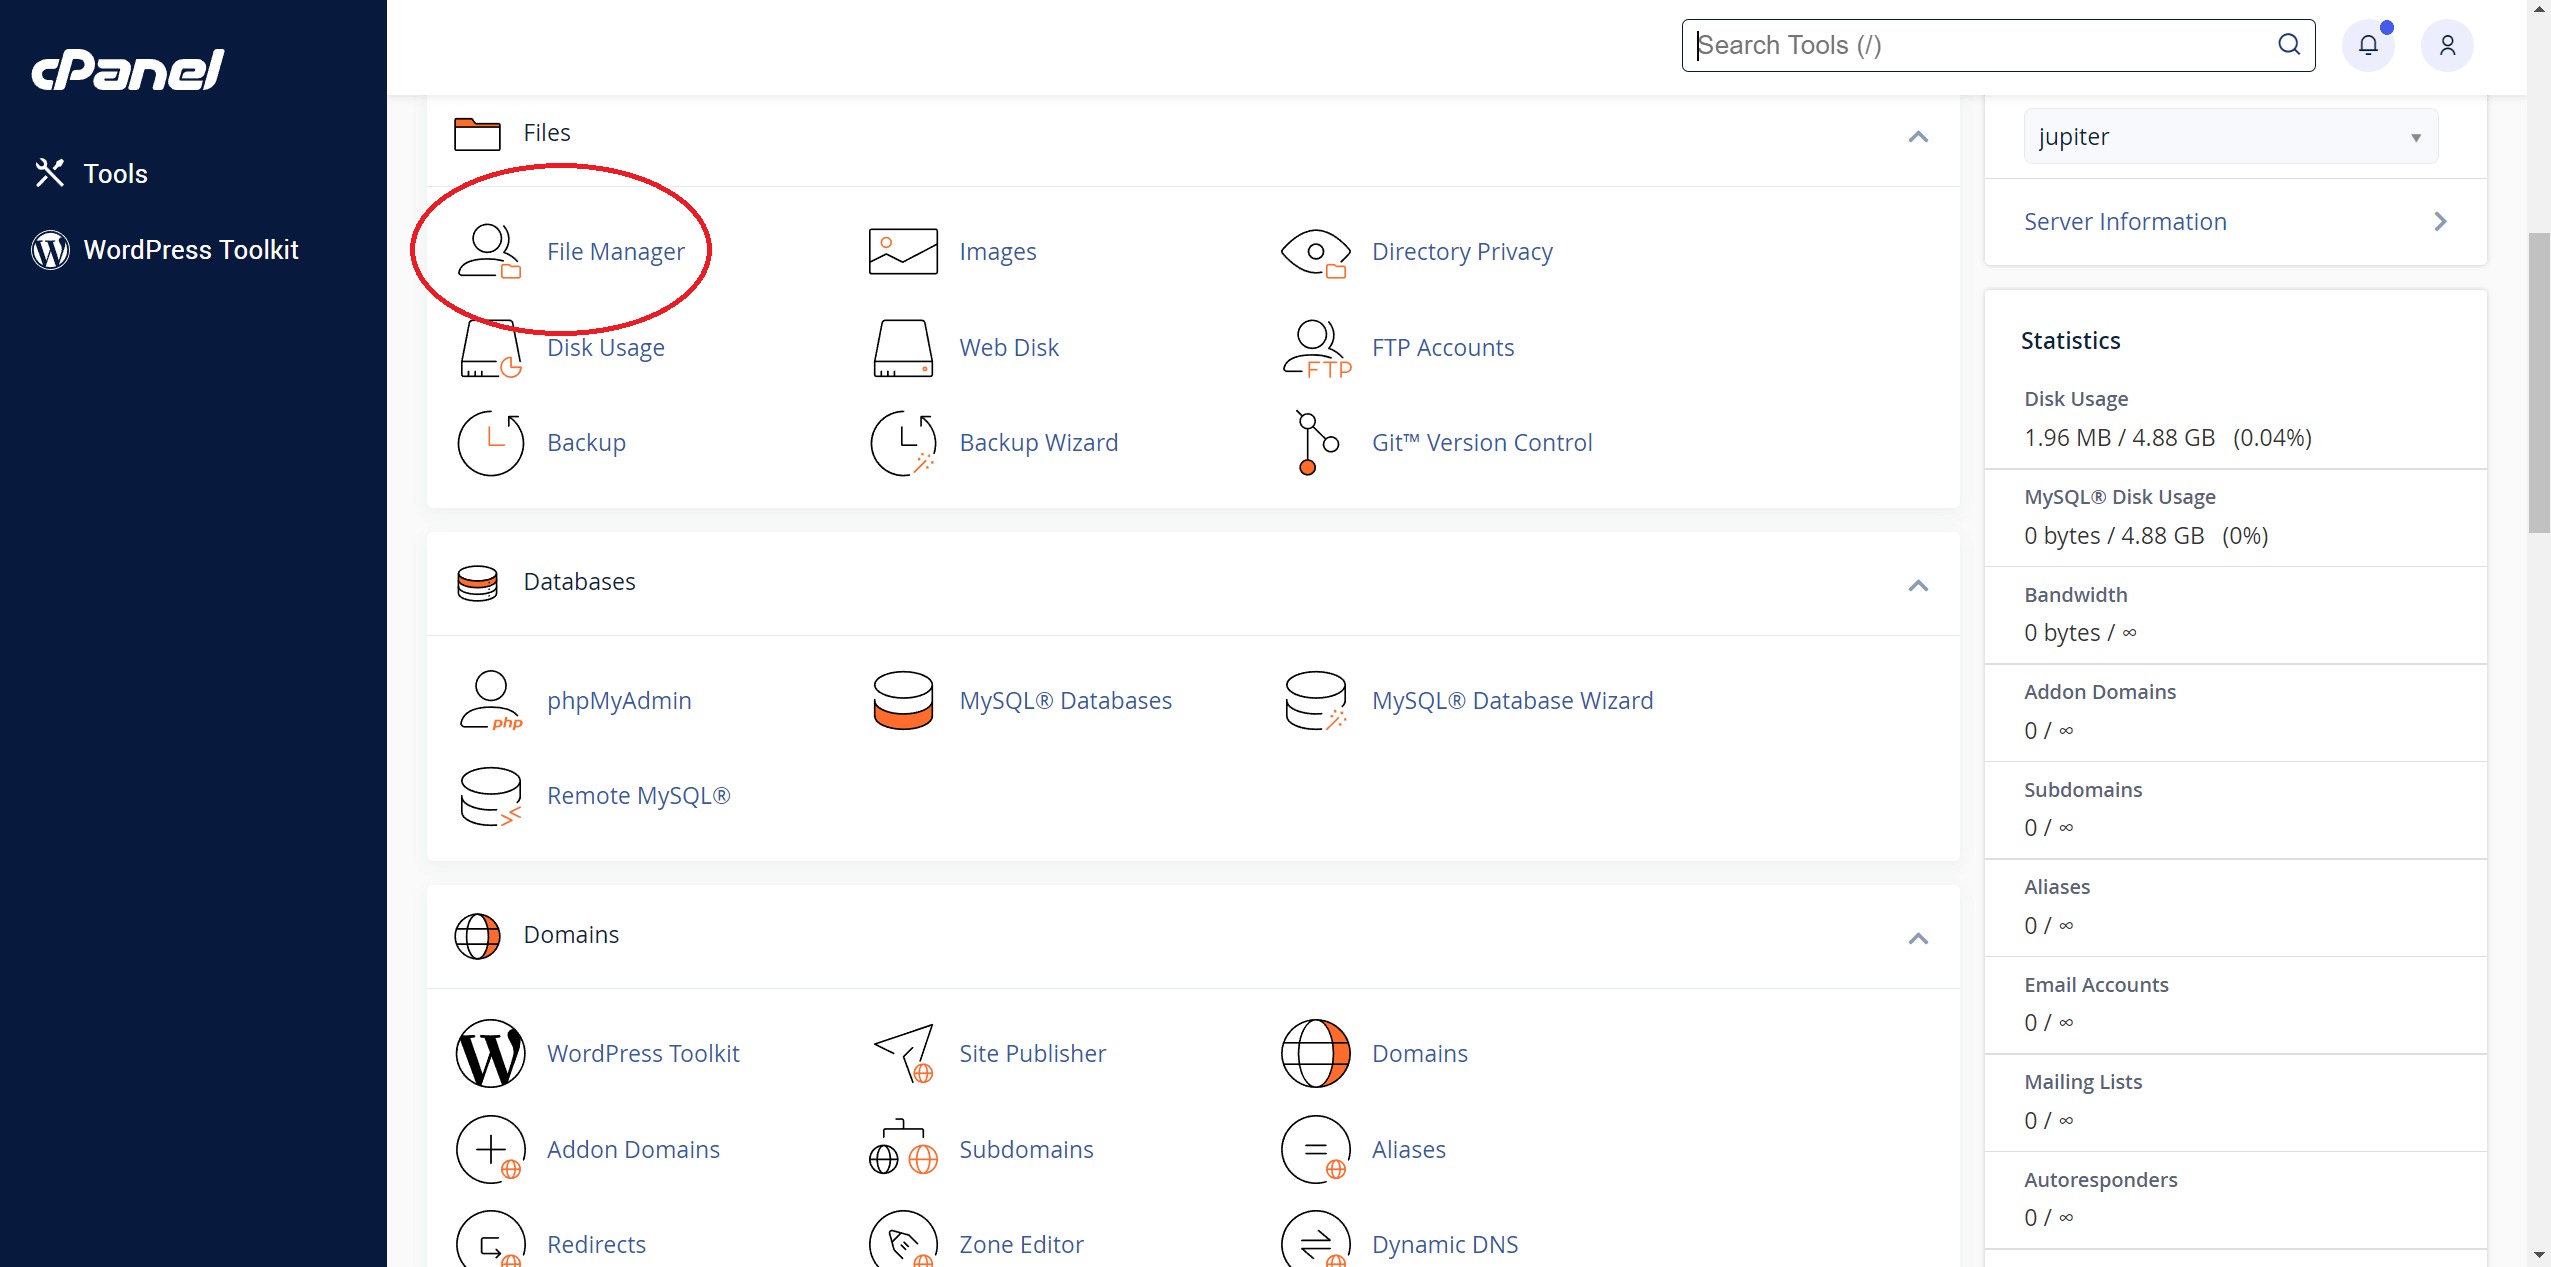Collapse the Files section chevron

1917,136
